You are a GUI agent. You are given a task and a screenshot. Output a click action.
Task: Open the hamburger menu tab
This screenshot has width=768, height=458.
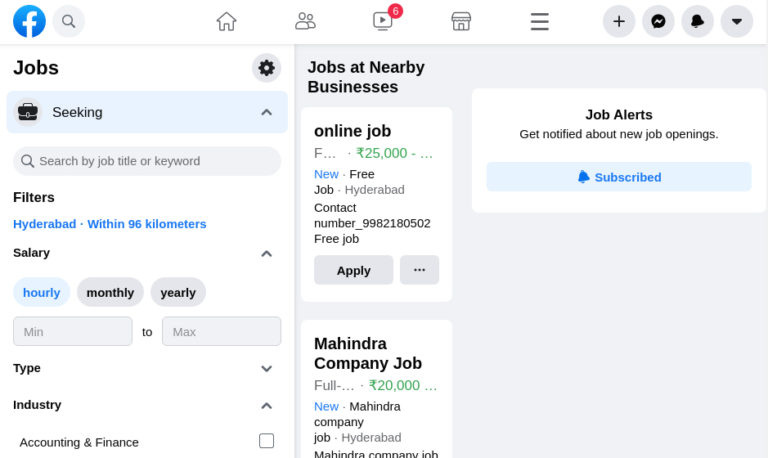(x=540, y=21)
